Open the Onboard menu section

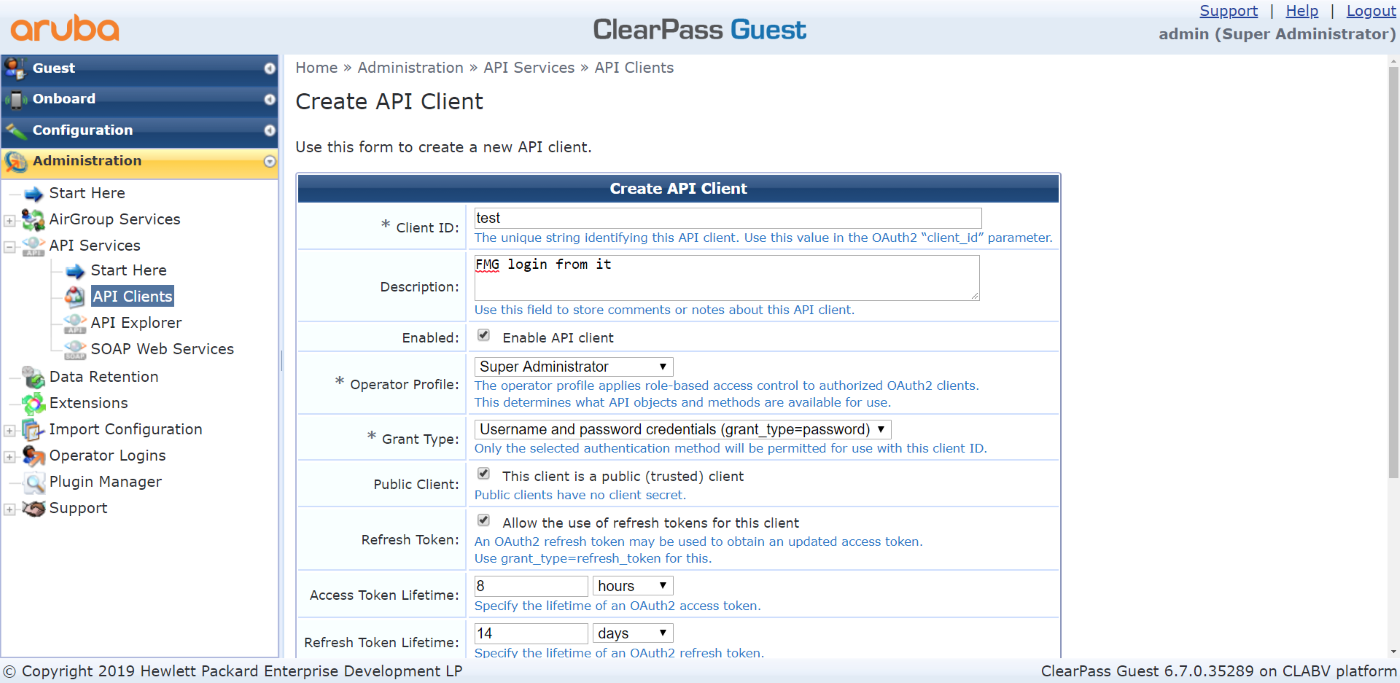(140, 99)
